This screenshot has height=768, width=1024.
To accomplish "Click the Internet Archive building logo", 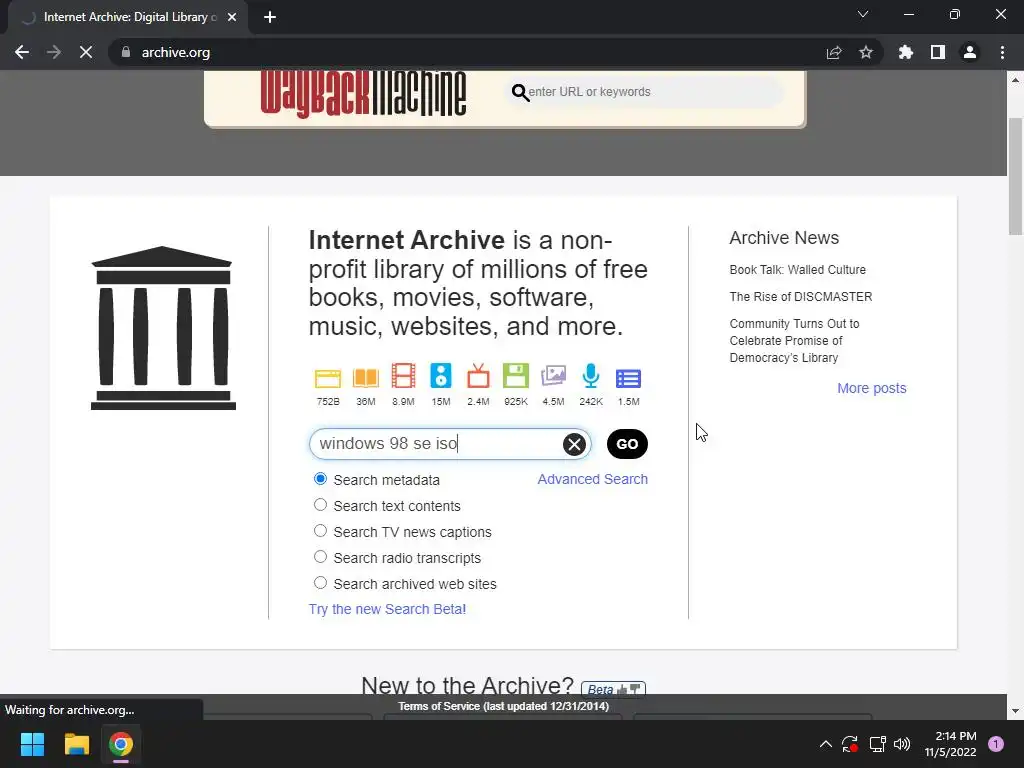I will pyautogui.click(x=163, y=328).
